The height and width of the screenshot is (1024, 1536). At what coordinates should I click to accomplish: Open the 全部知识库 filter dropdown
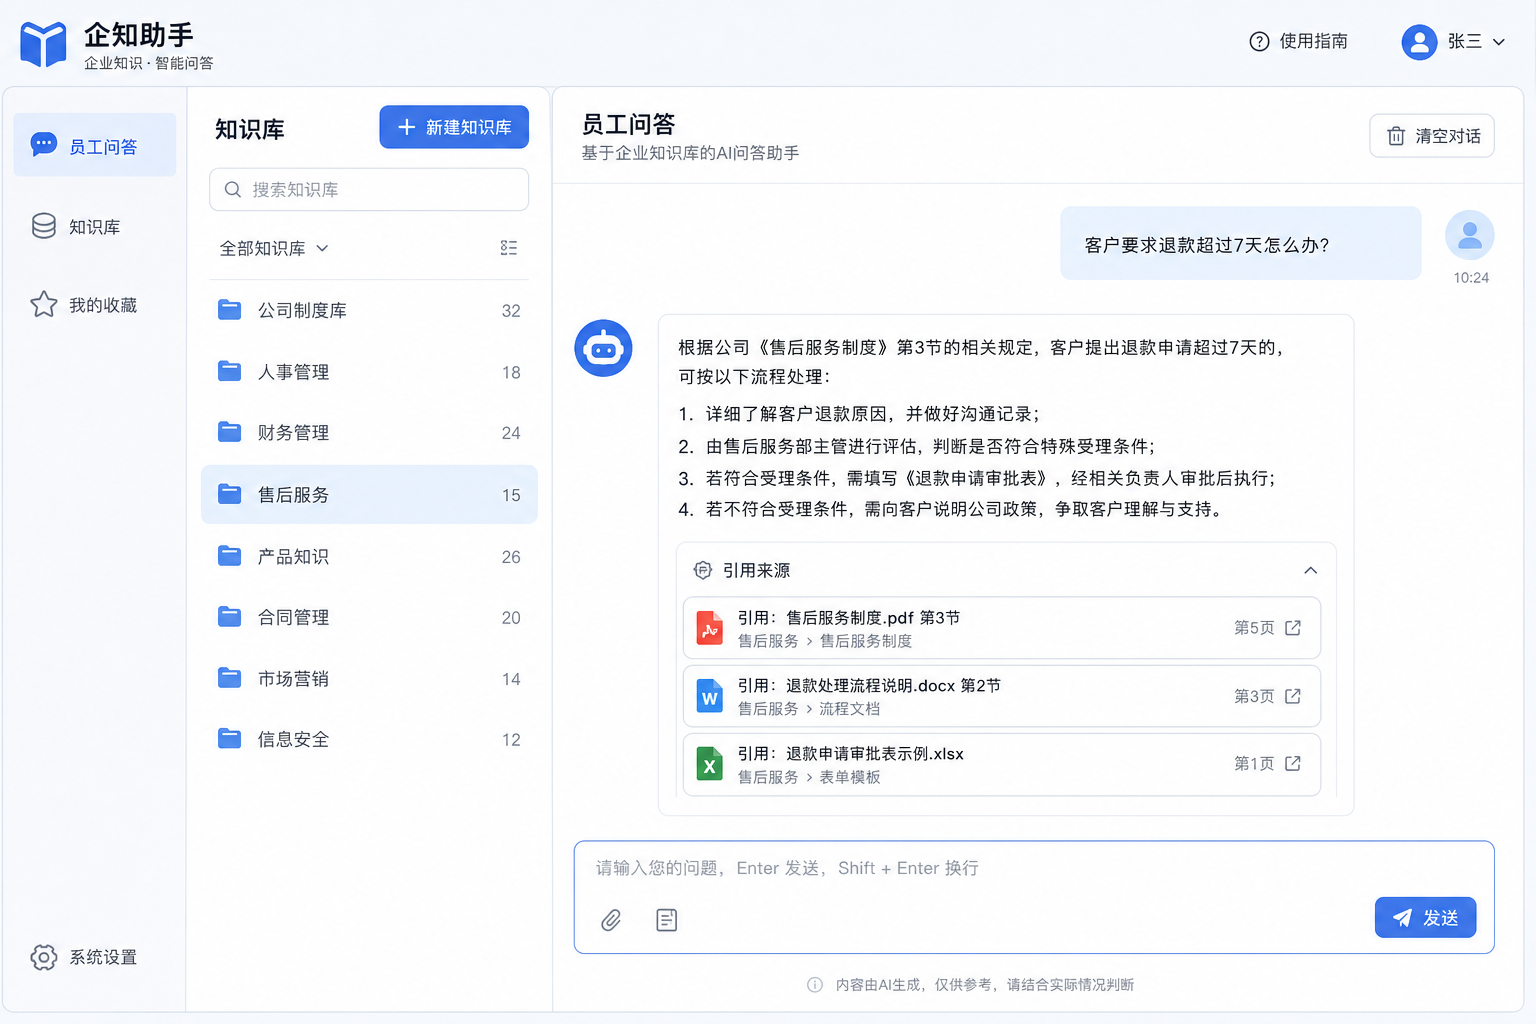(274, 248)
